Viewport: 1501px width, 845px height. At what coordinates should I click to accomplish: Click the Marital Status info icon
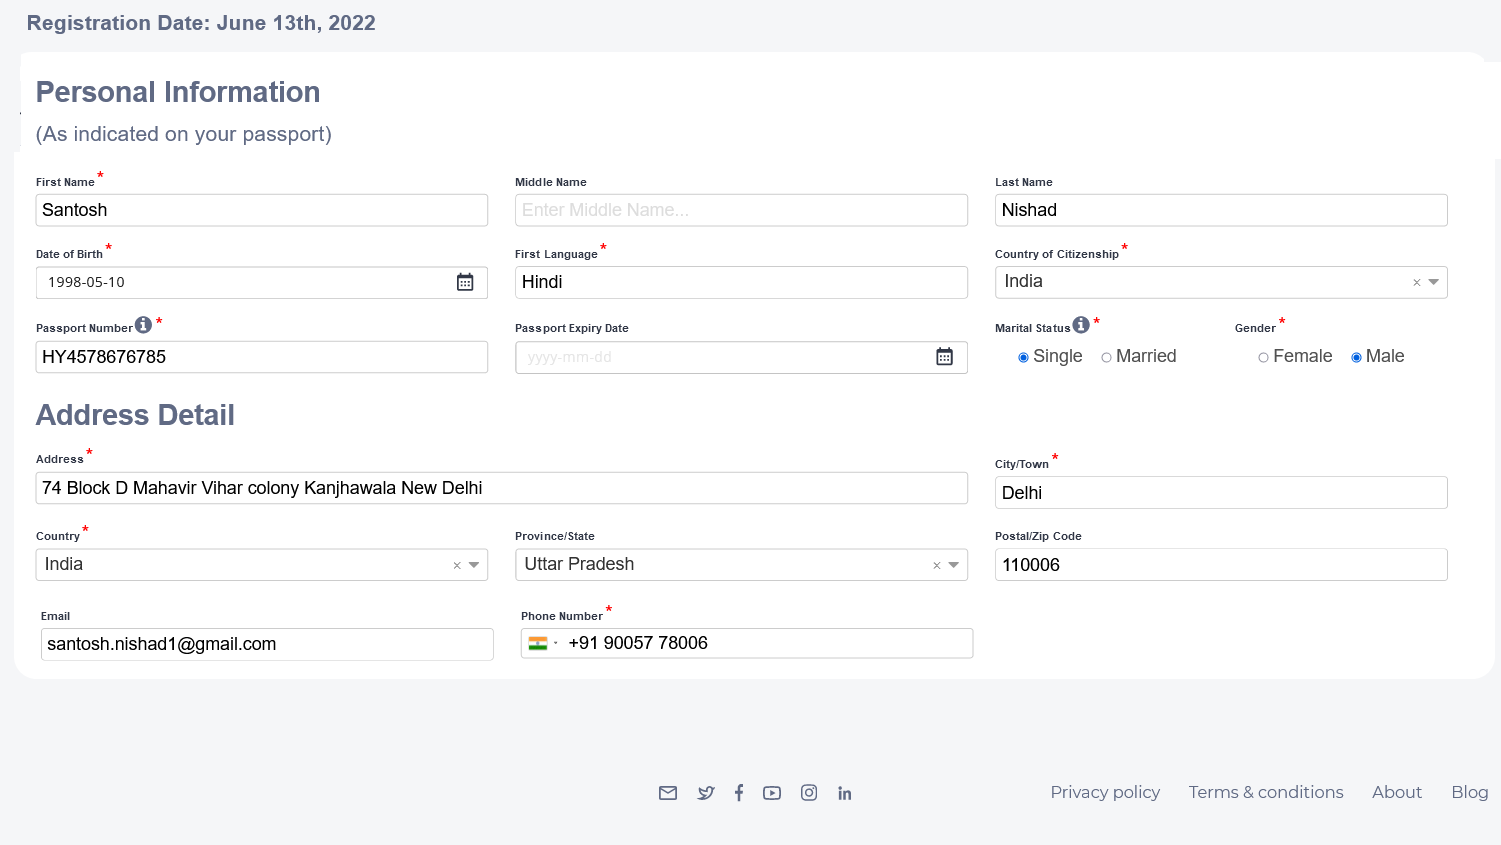[1081, 325]
